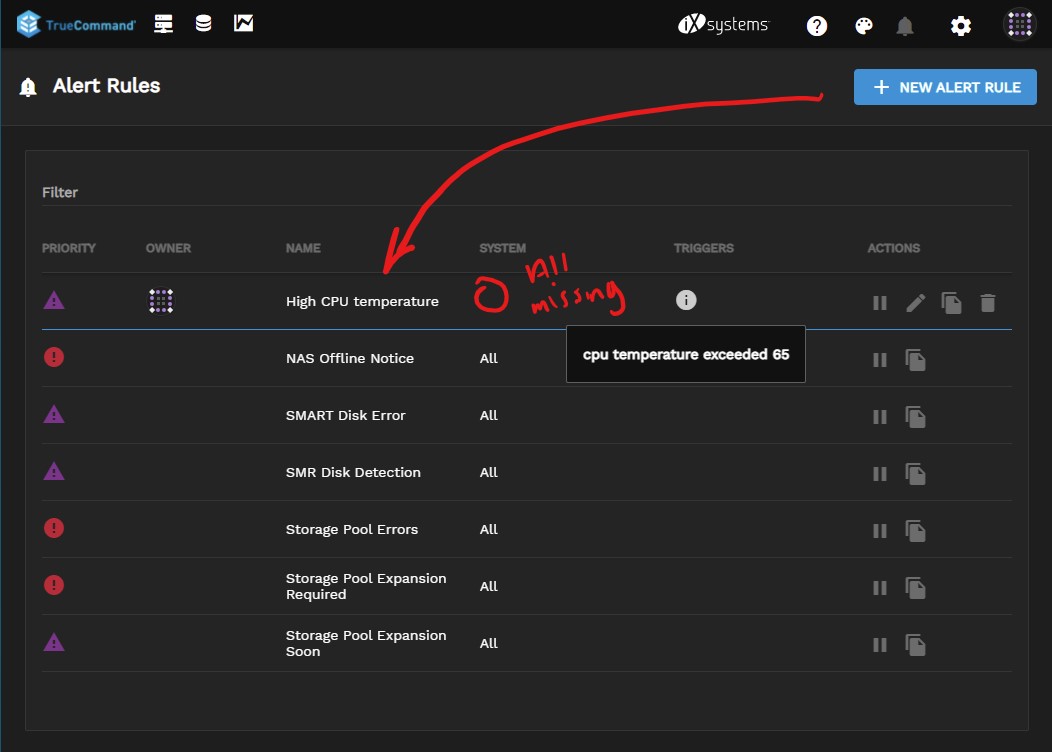Open the storage database icon in top bar
This screenshot has height=752, width=1052.
click(x=203, y=23)
